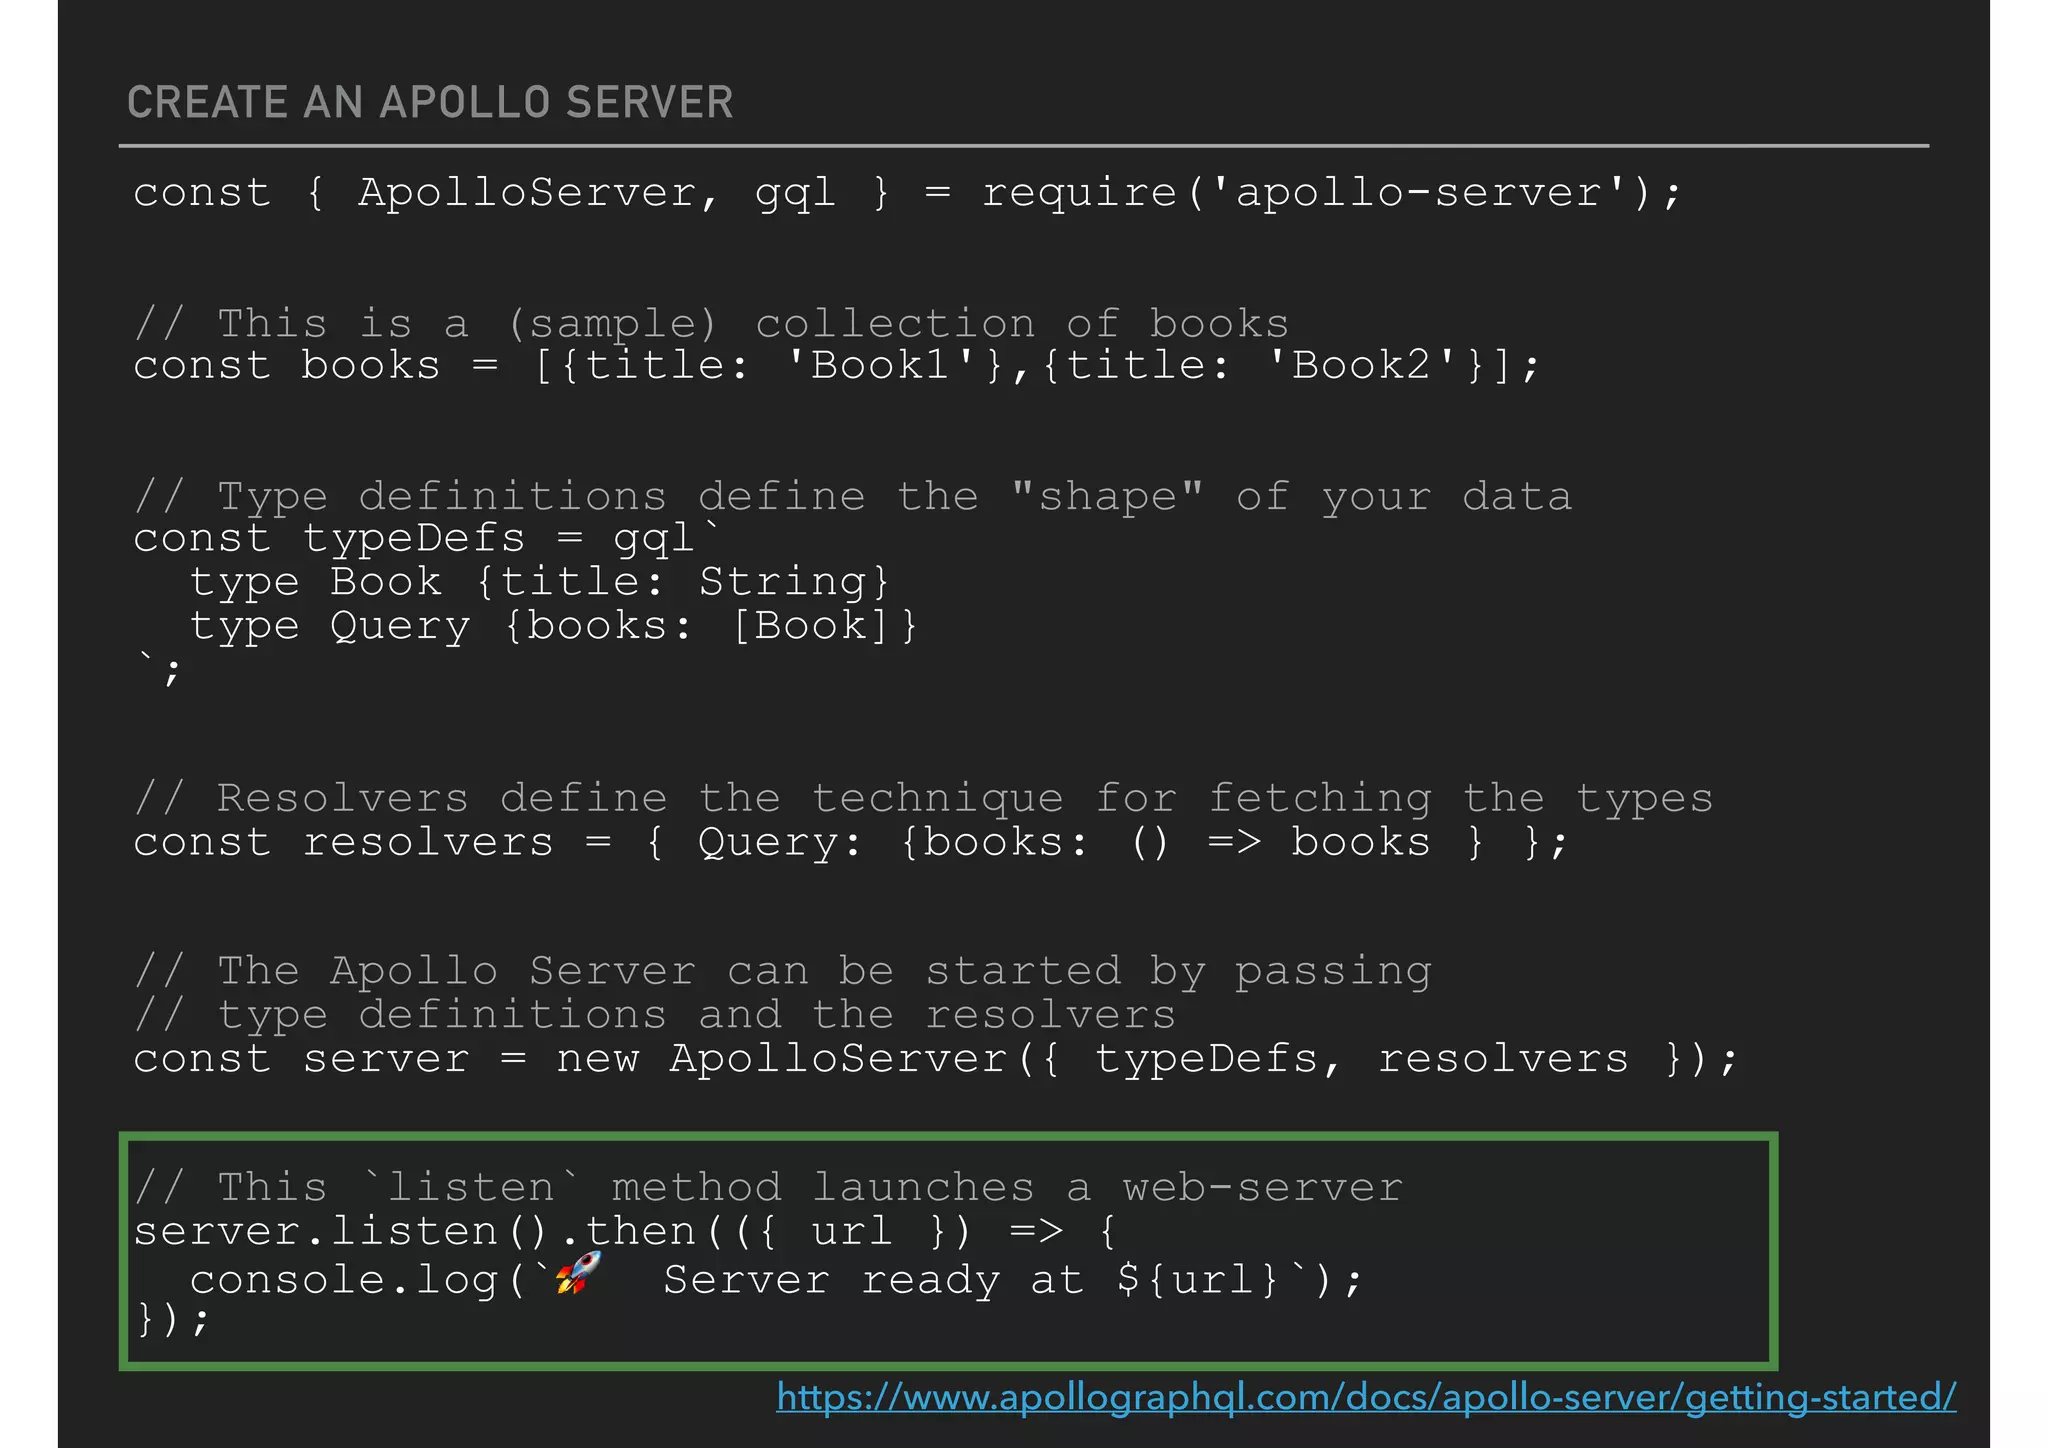Click the comment 'This is a (sample) collection of books'
The image size is (2048, 1448).
(x=711, y=324)
